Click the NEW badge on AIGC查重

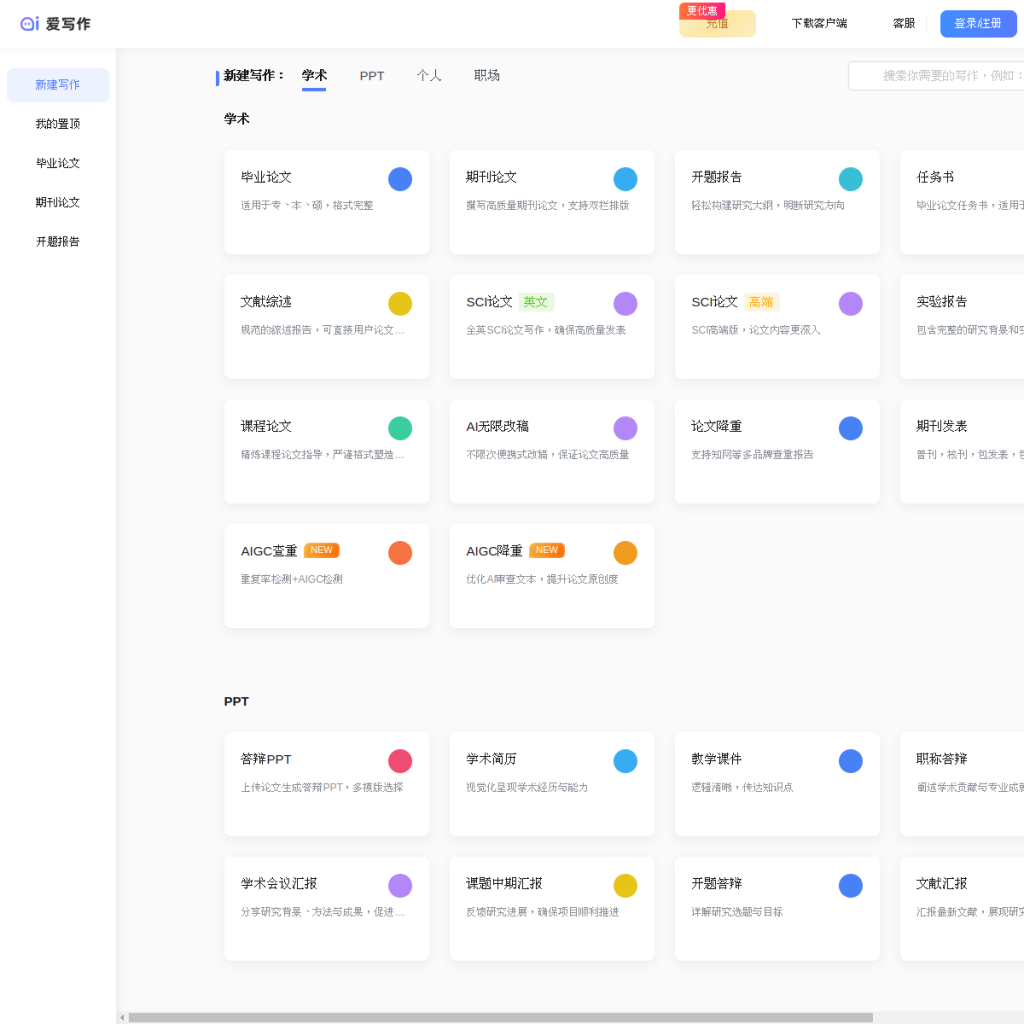coord(321,551)
